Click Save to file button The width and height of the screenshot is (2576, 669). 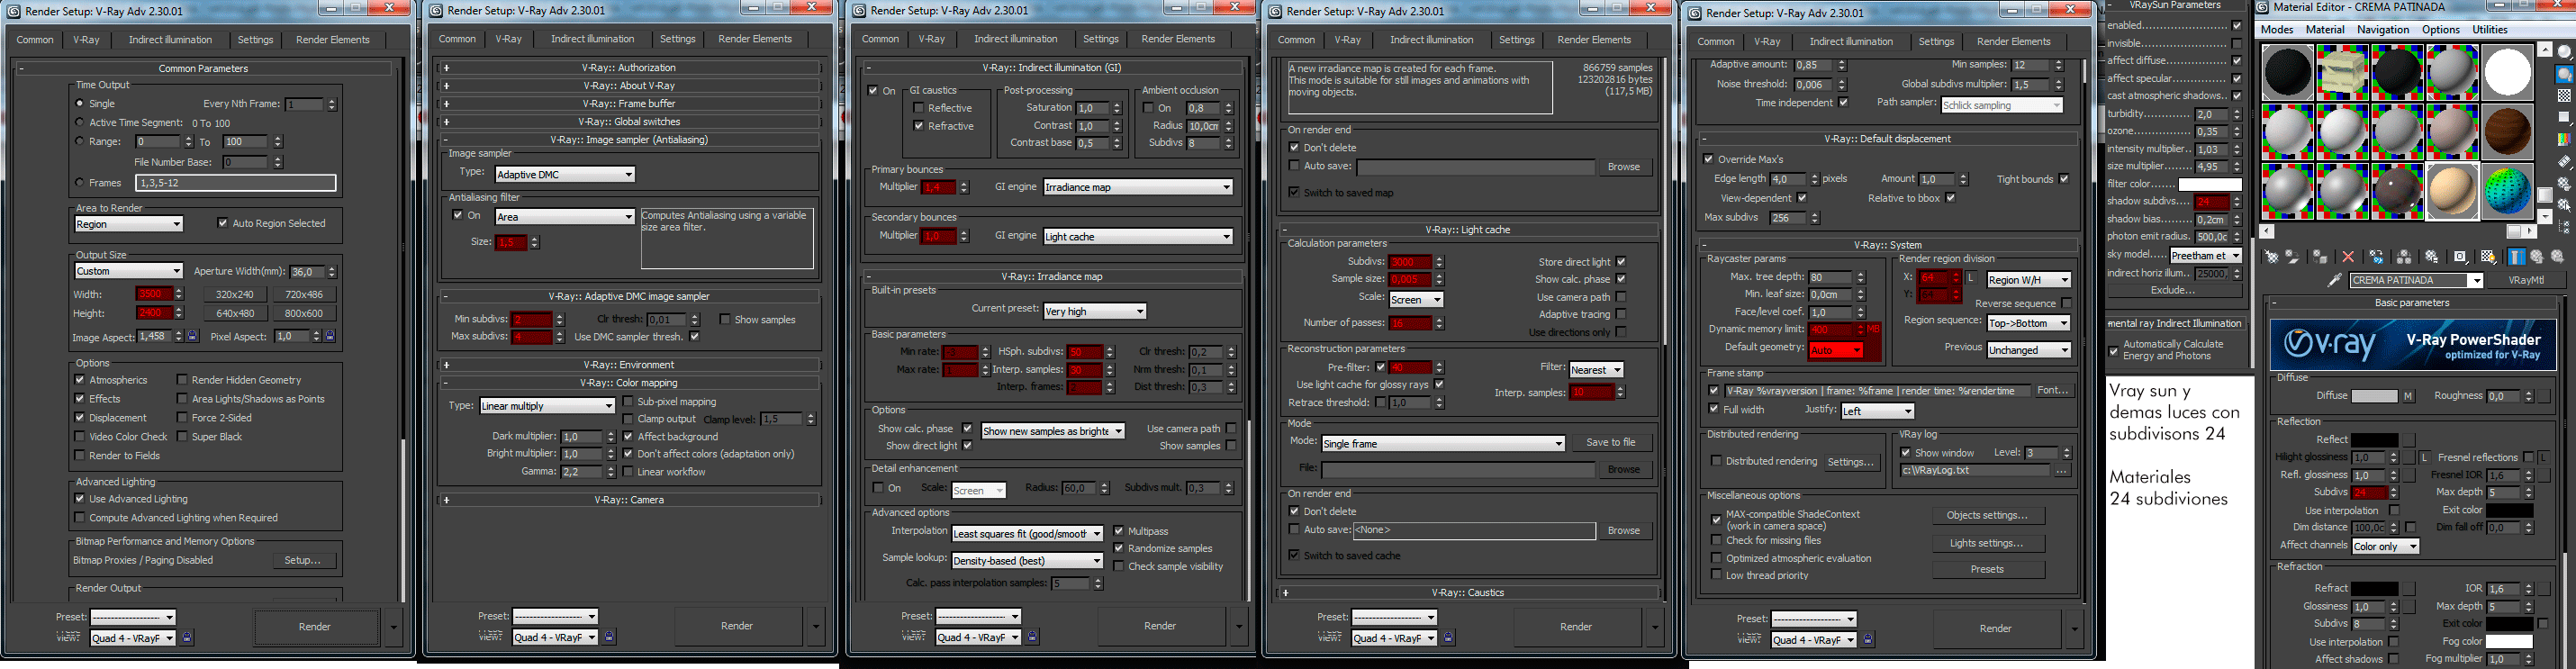(x=1611, y=442)
